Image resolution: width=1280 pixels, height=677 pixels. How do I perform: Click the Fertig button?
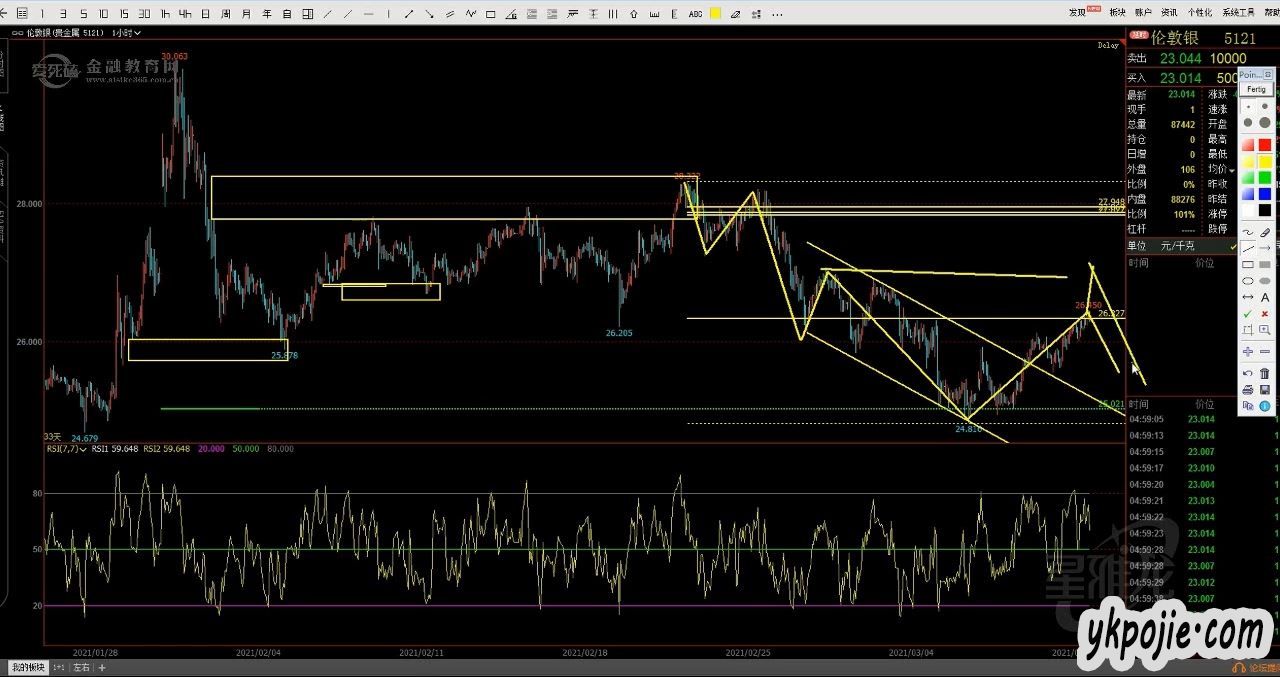coord(1256,89)
